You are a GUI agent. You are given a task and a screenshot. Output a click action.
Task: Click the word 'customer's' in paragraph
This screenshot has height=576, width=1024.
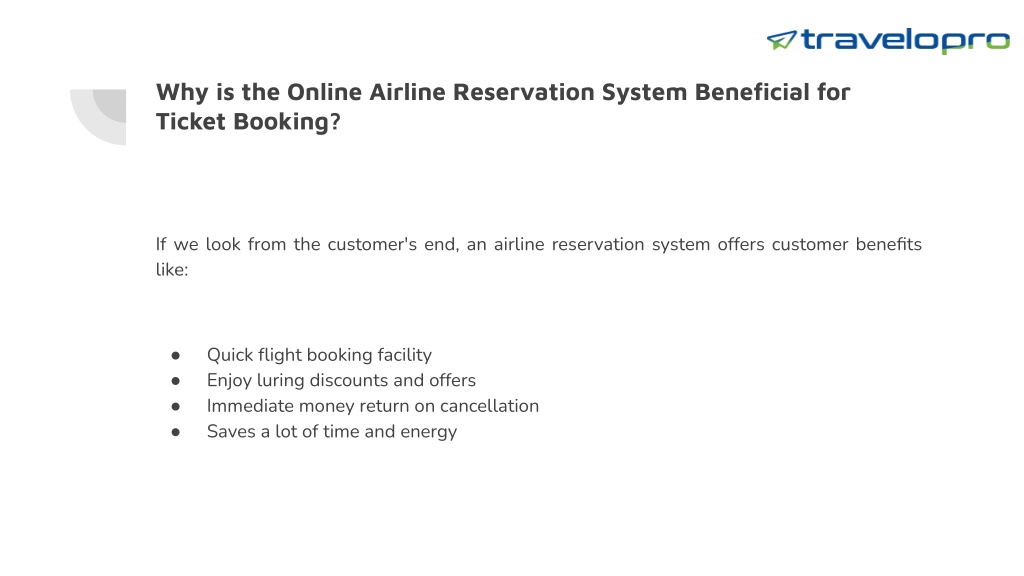pos(372,244)
